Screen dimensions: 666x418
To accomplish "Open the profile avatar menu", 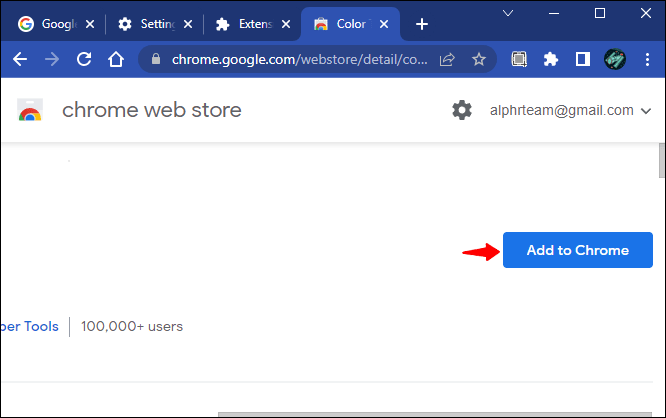I will [x=615, y=59].
